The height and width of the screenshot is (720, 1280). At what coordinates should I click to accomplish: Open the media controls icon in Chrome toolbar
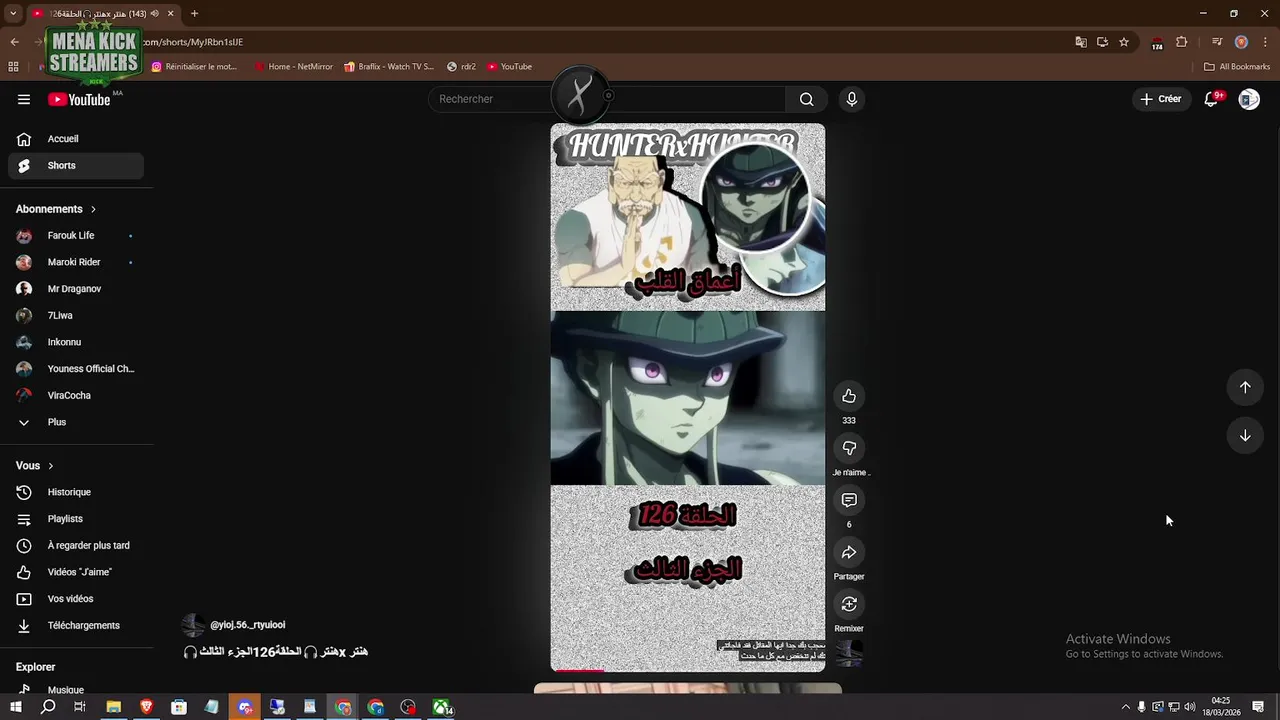click(1217, 42)
